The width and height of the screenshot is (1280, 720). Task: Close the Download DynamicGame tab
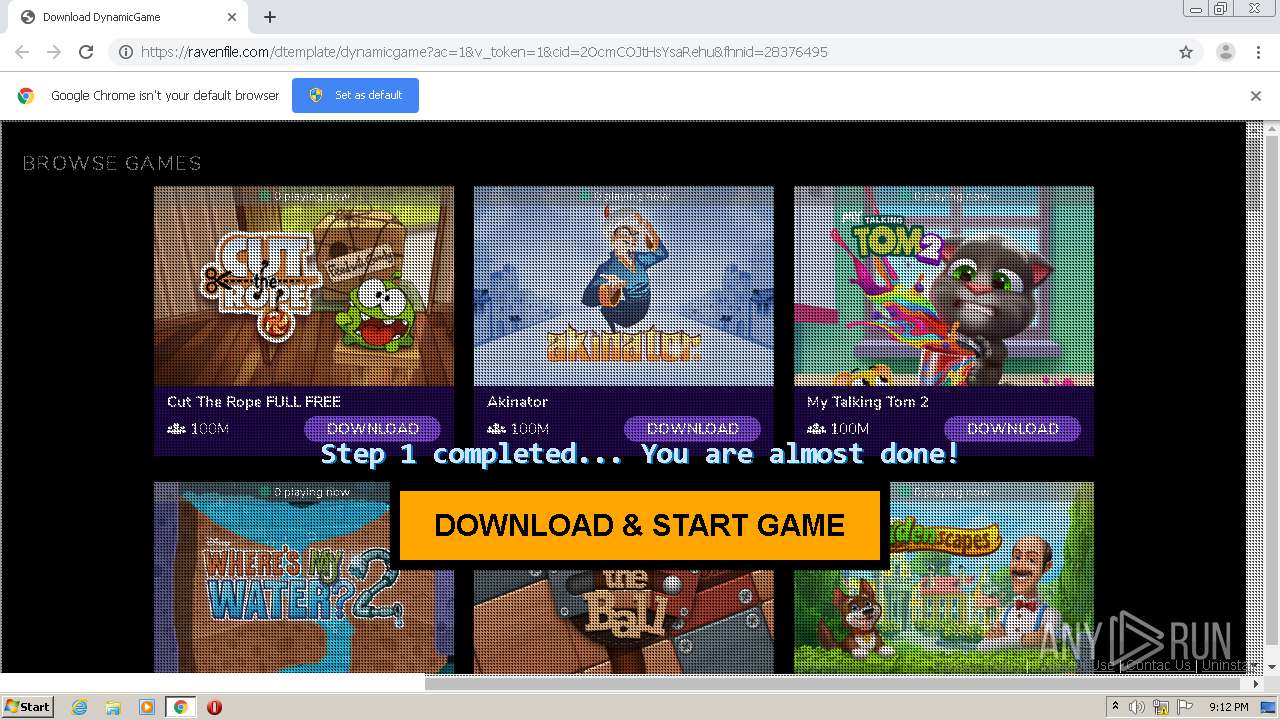pos(232,17)
